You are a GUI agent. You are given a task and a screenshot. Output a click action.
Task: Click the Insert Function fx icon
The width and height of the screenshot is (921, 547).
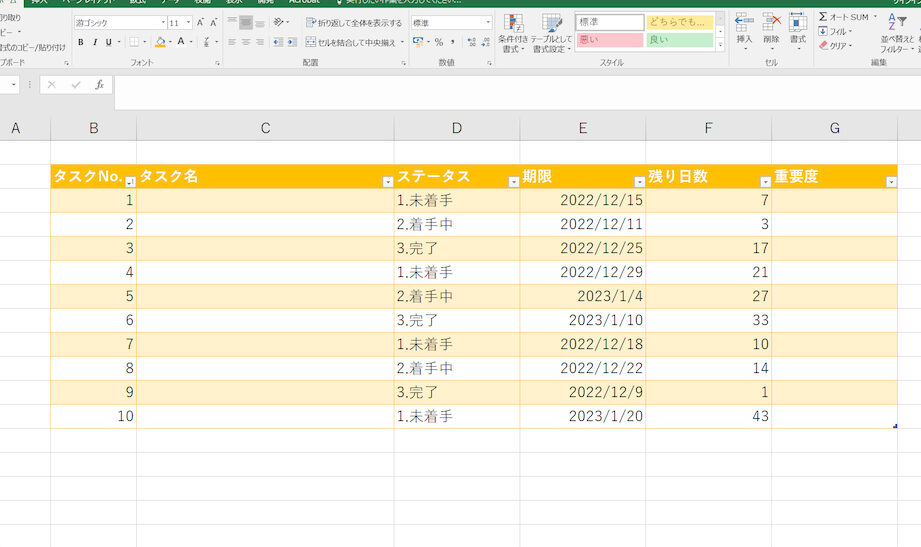coord(100,85)
